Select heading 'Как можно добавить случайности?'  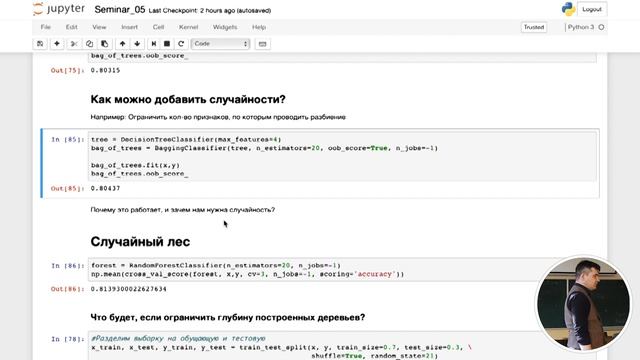[x=188, y=99]
